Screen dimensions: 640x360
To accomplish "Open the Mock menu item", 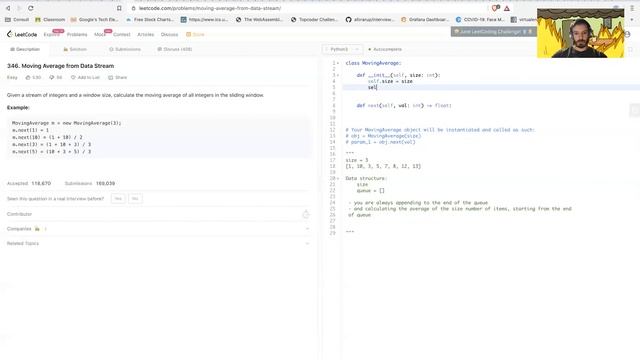I will pyautogui.click(x=100, y=35).
